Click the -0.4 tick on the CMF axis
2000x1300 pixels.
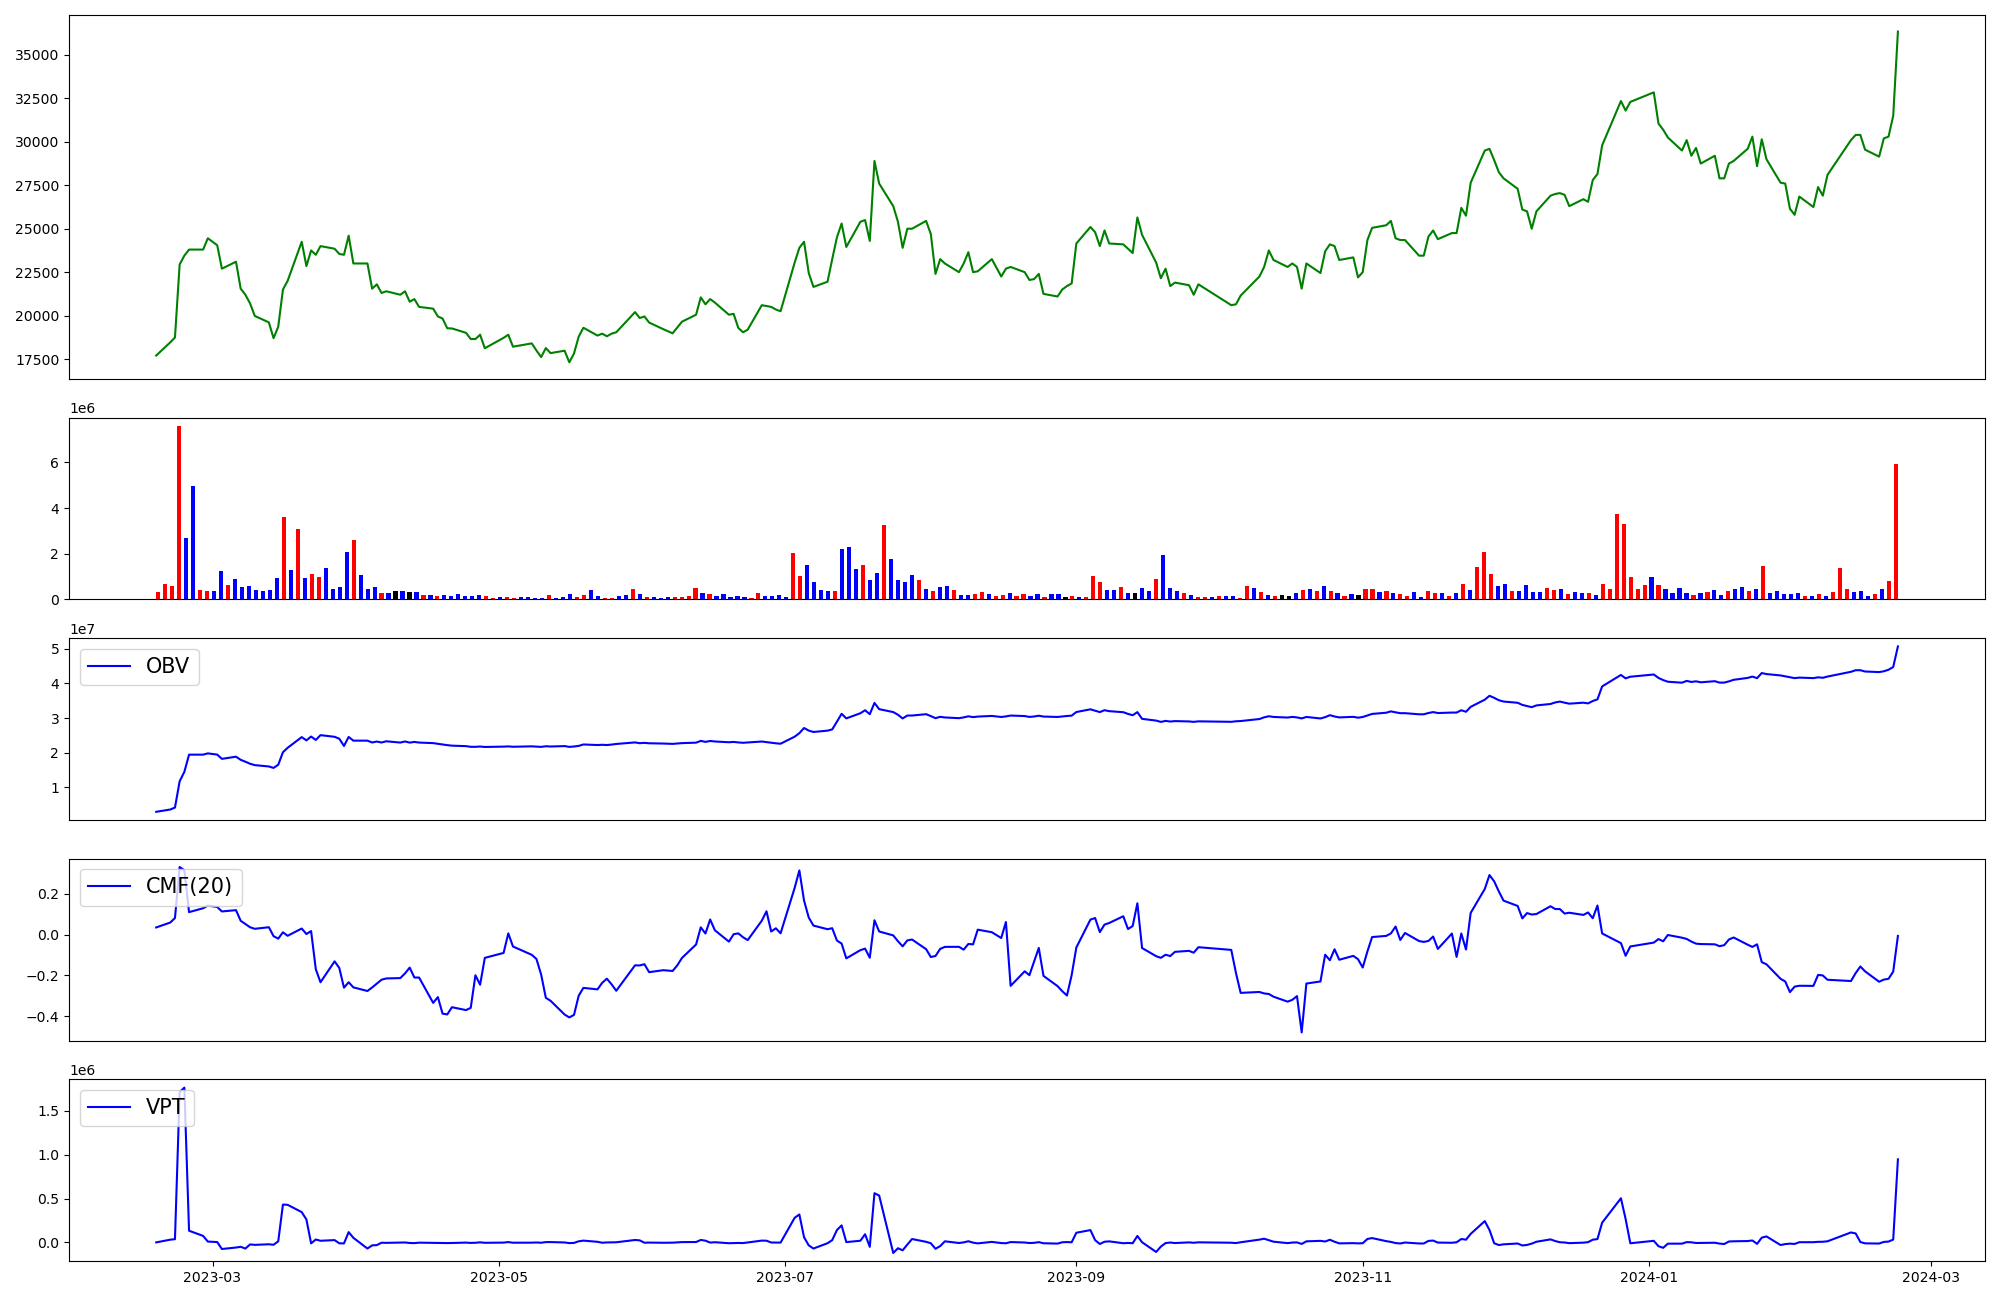43,1017
